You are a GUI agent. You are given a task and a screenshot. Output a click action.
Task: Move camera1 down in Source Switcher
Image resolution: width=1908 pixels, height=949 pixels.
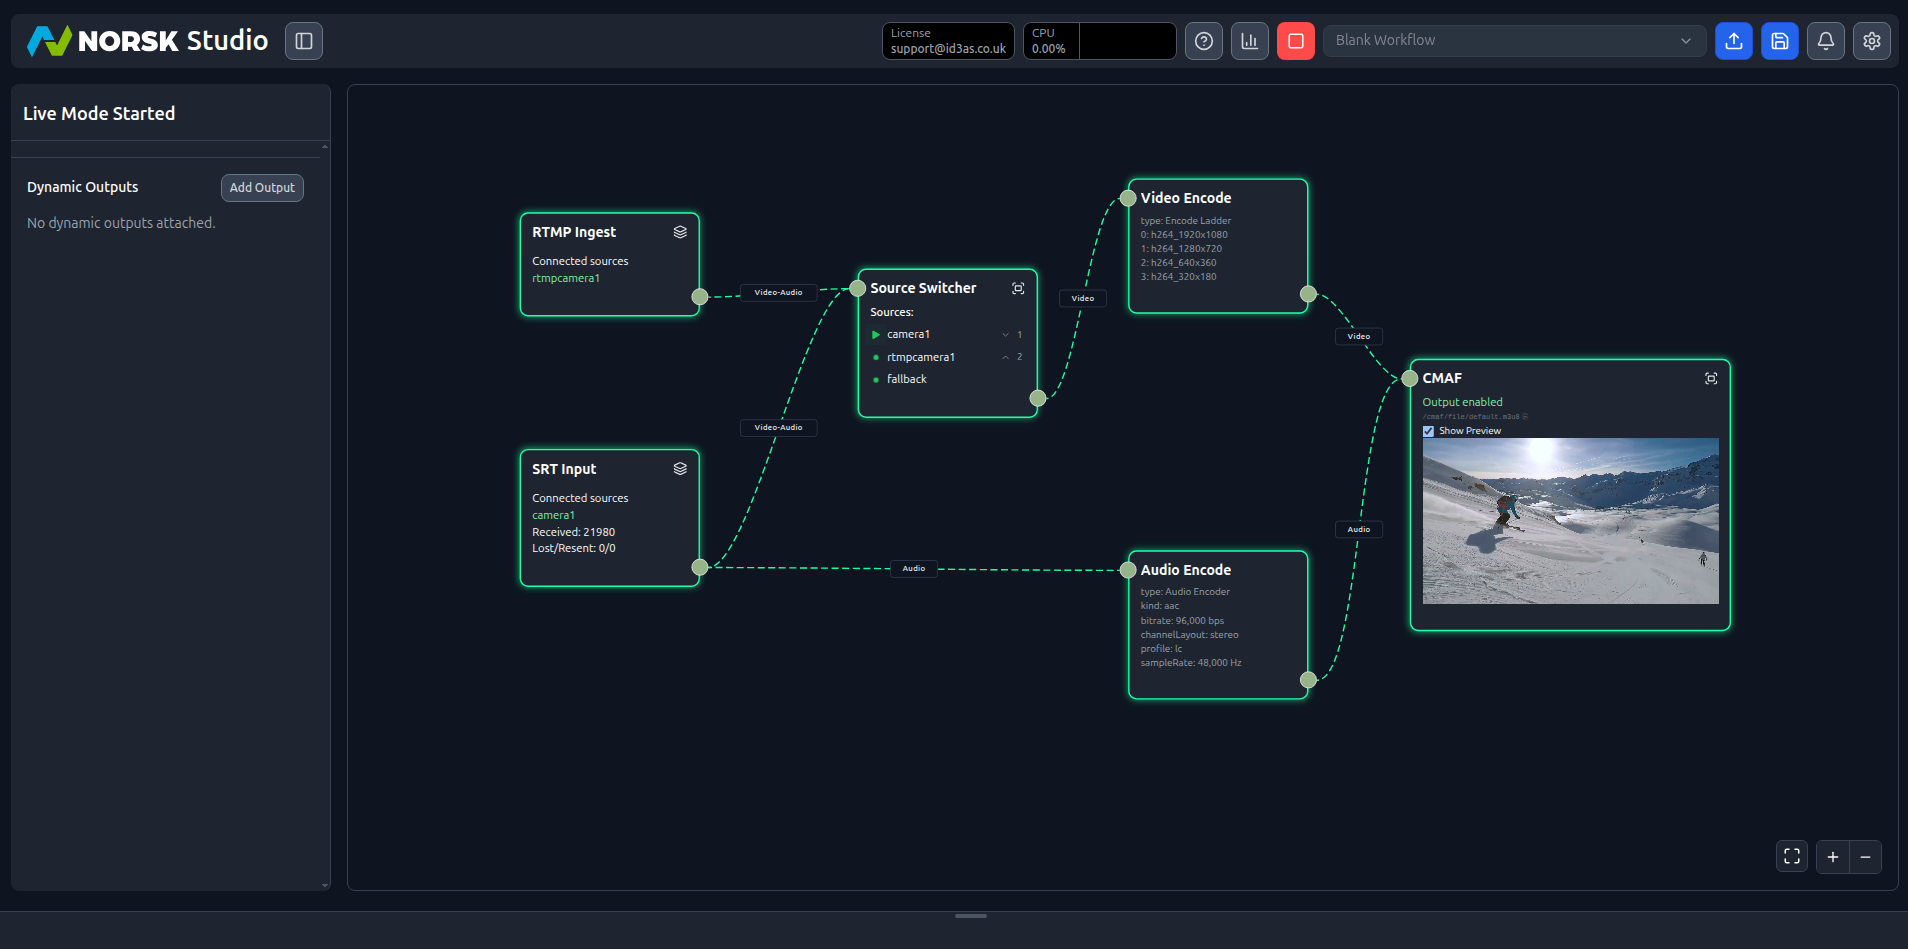(1005, 335)
